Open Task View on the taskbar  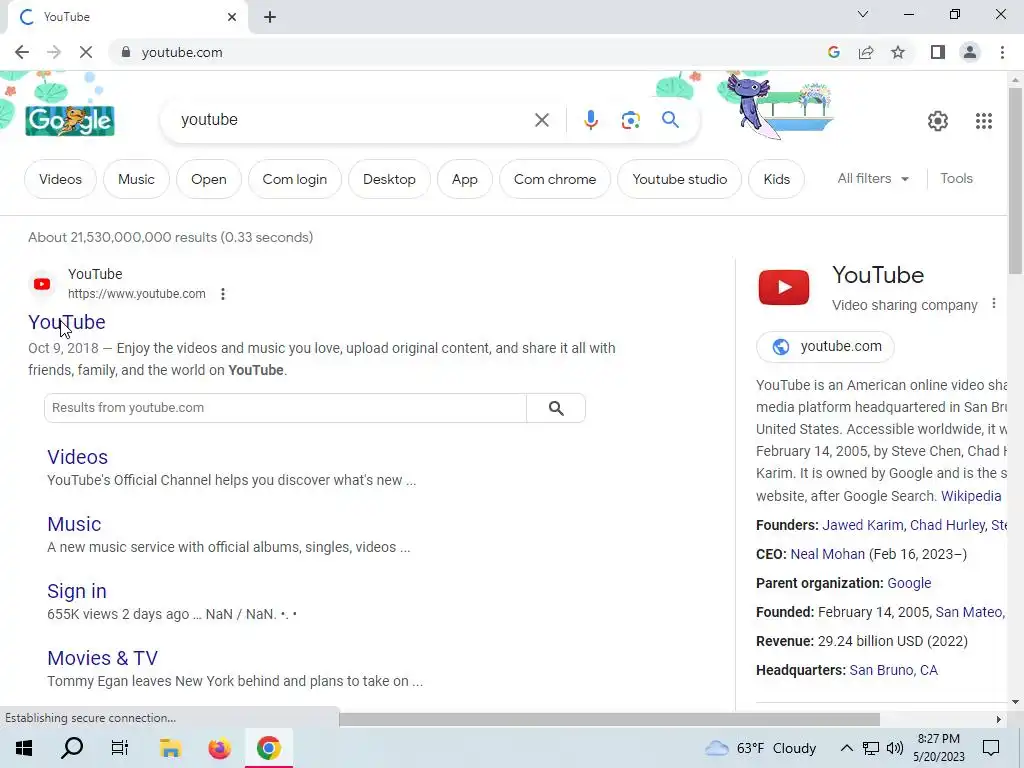pos(120,748)
